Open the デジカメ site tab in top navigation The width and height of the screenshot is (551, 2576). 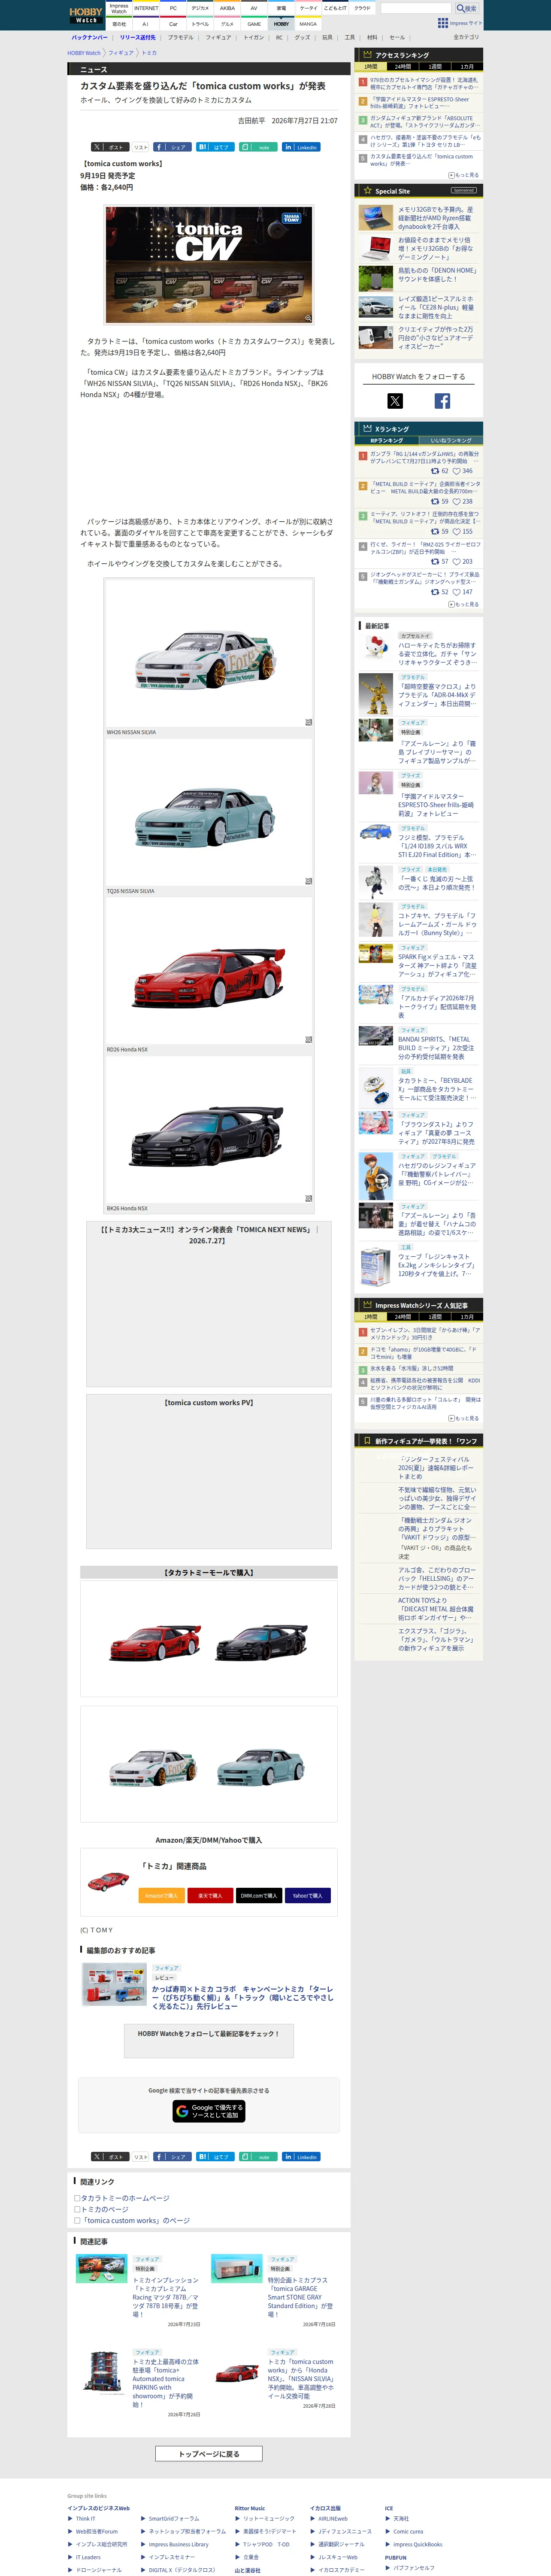point(200,8)
